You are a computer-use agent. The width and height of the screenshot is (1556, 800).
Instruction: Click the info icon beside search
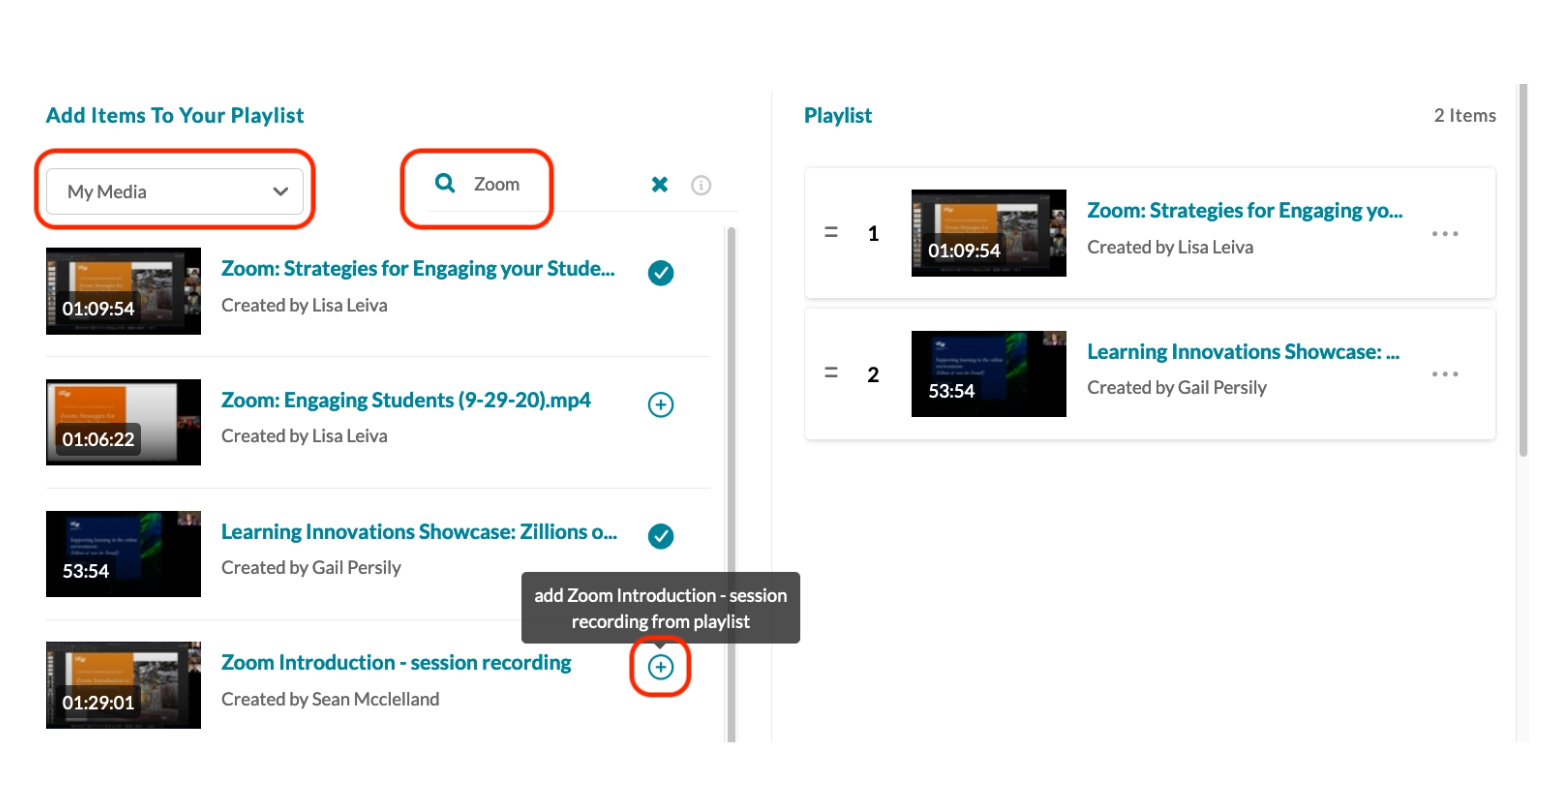pos(701,185)
